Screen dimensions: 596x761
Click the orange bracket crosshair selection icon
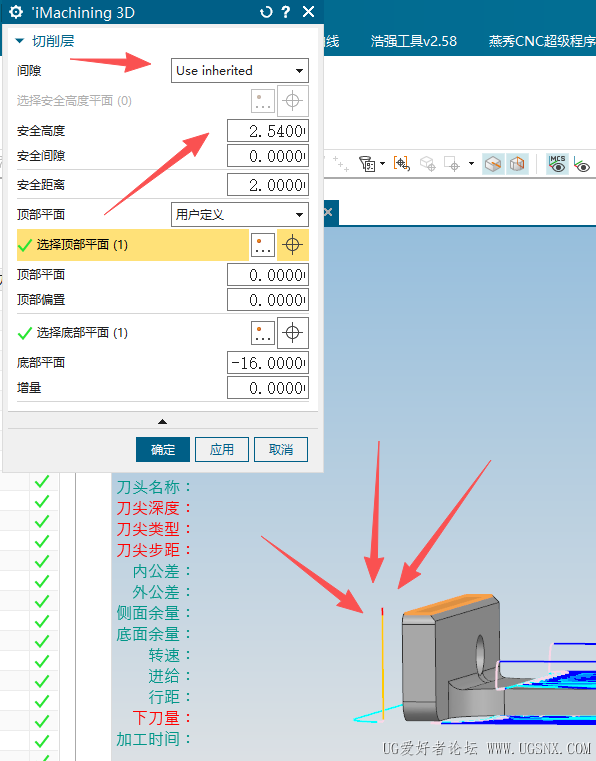pos(401,164)
